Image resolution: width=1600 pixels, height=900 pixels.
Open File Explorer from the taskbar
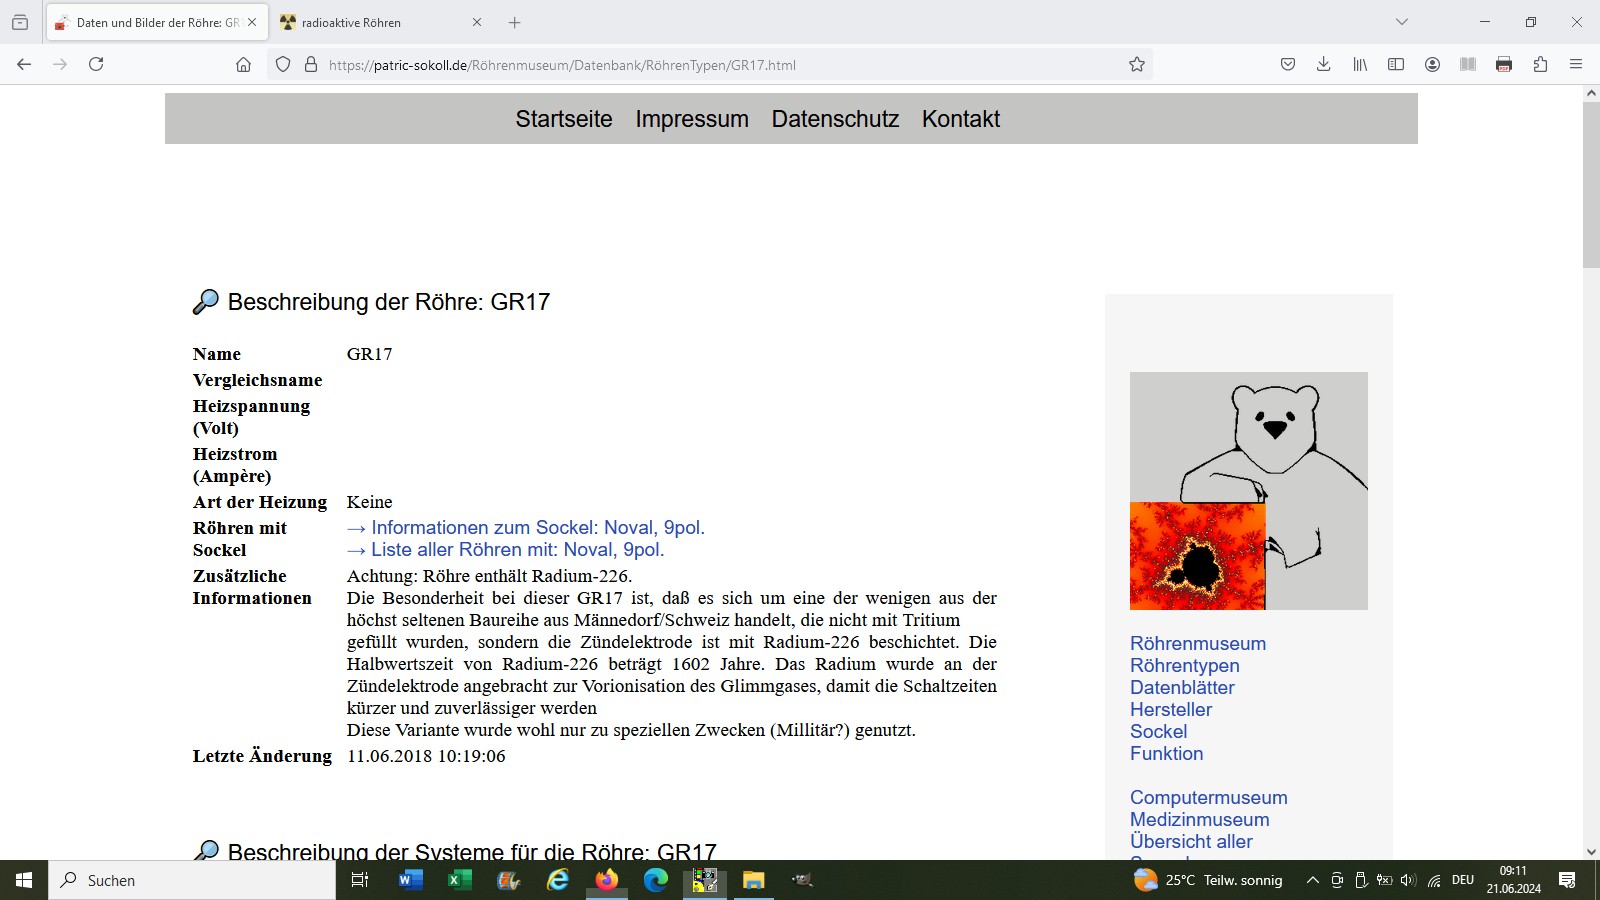753,880
